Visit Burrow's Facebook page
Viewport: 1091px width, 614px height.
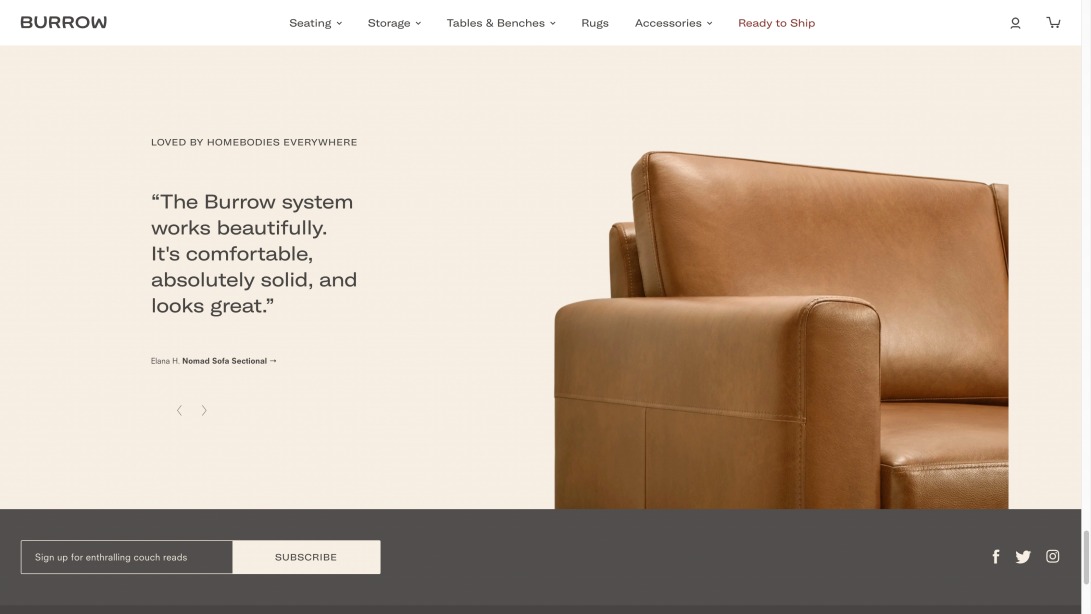[x=996, y=556]
